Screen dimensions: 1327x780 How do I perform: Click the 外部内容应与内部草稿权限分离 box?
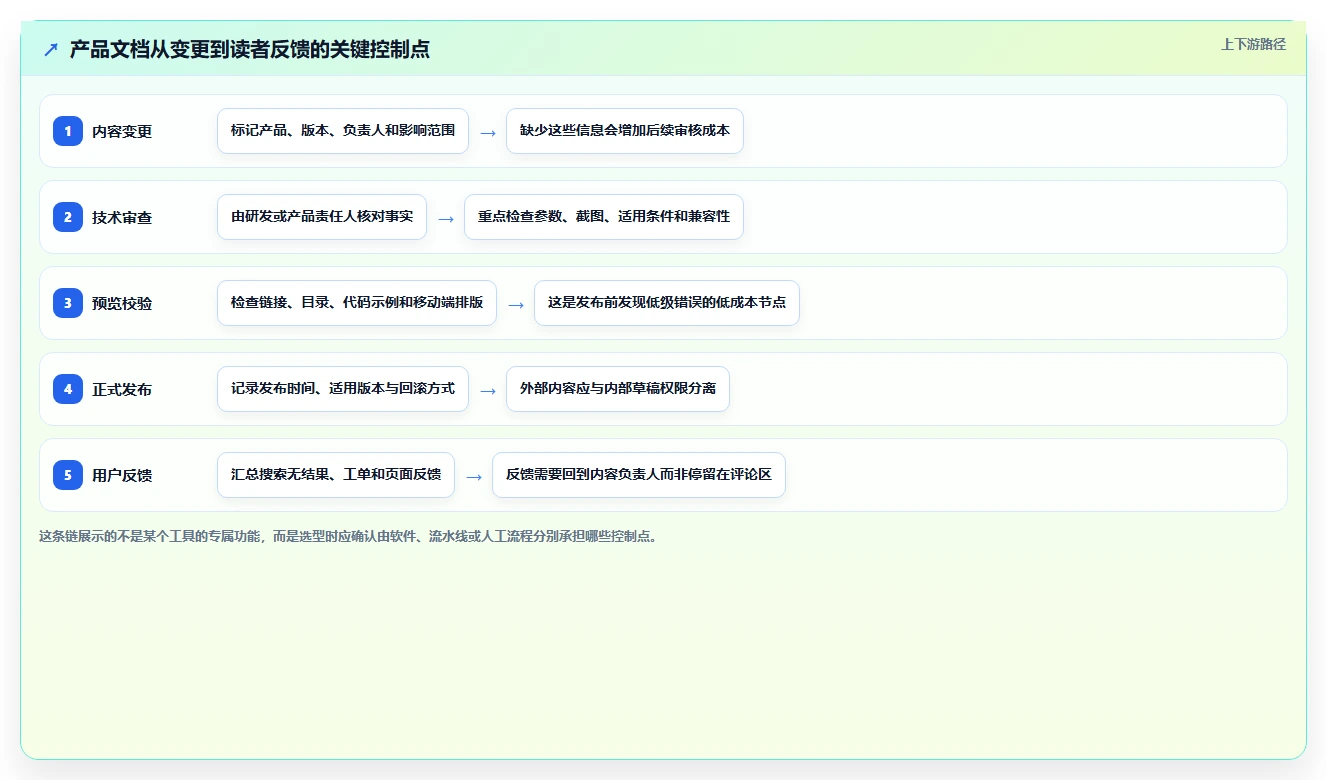coord(618,389)
